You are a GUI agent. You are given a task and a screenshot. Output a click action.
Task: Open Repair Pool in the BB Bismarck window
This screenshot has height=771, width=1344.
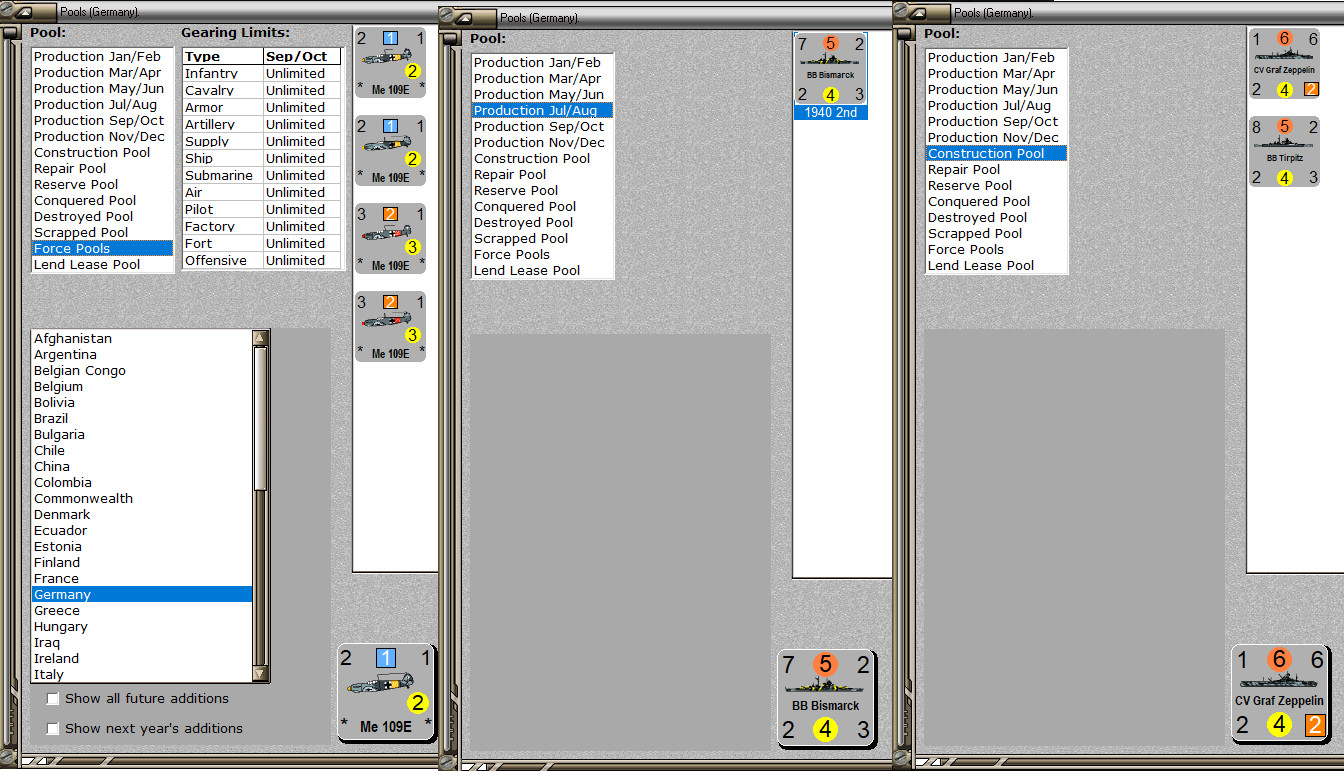point(542,175)
